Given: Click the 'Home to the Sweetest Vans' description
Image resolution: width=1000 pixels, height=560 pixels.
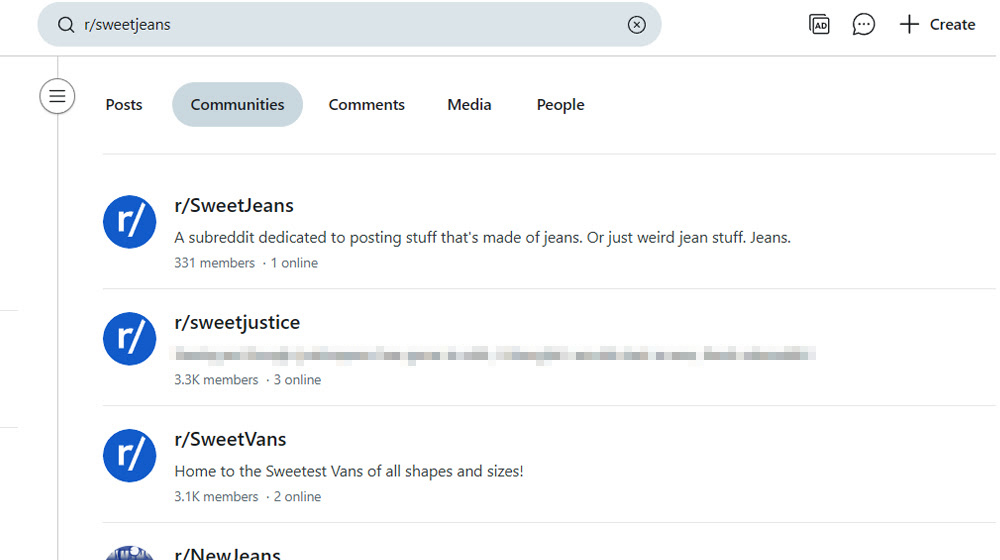Looking at the screenshot, I should (349, 471).
